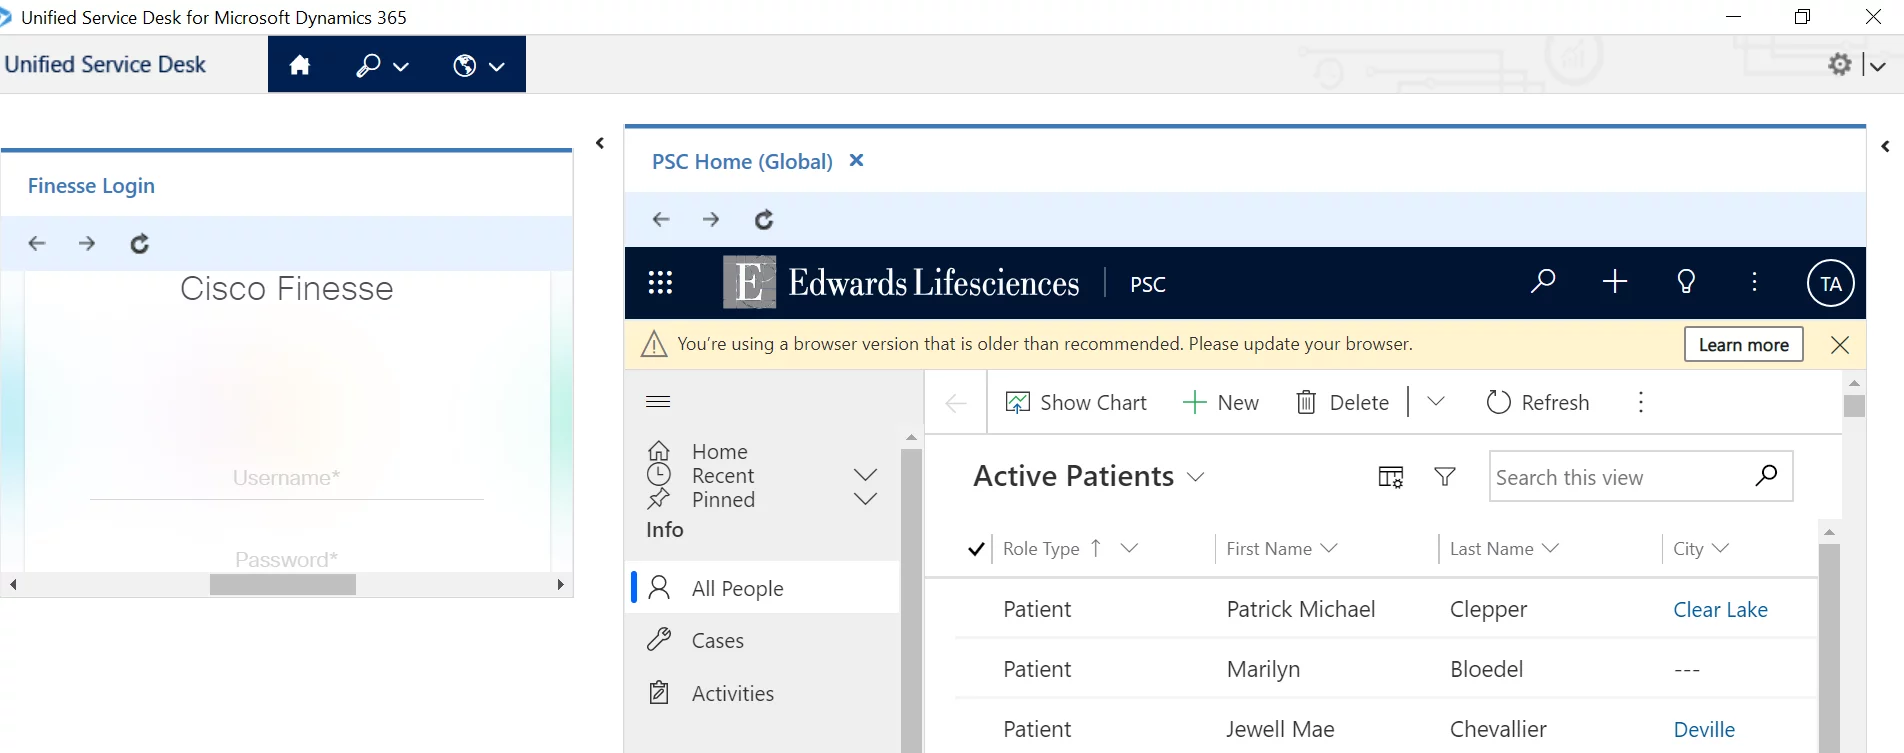Click Finesse horizontal scrollbar thumb
The width and height of the screenshot is (1904, 753).
283,584
